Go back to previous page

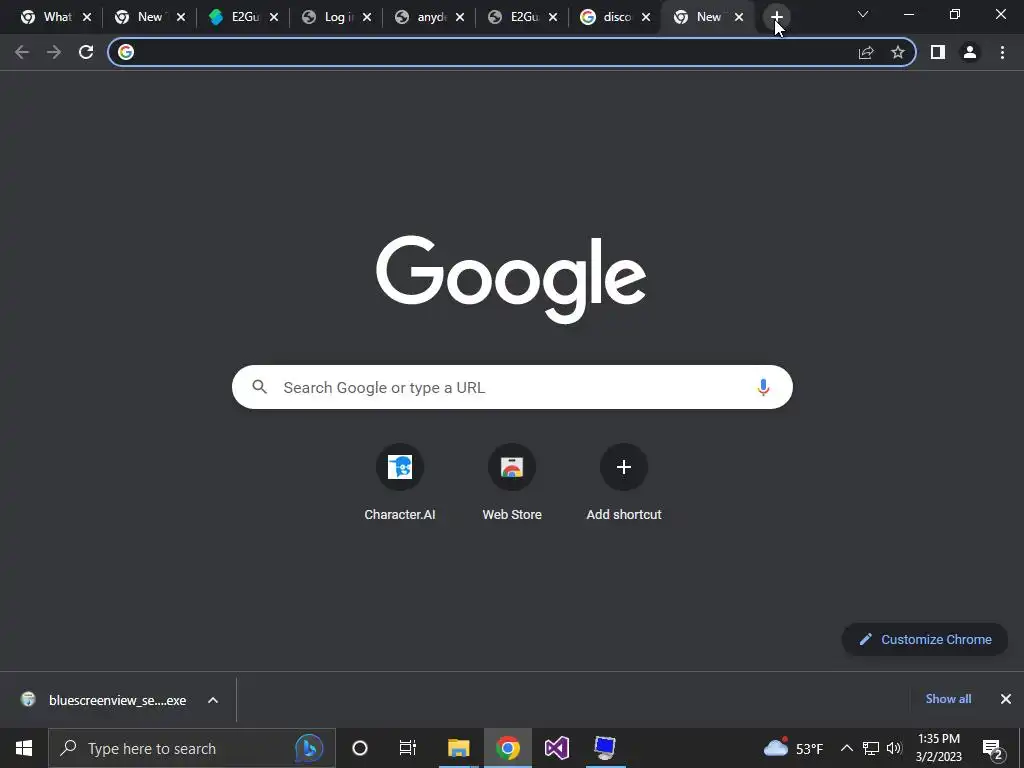click(x=22, y=52)
